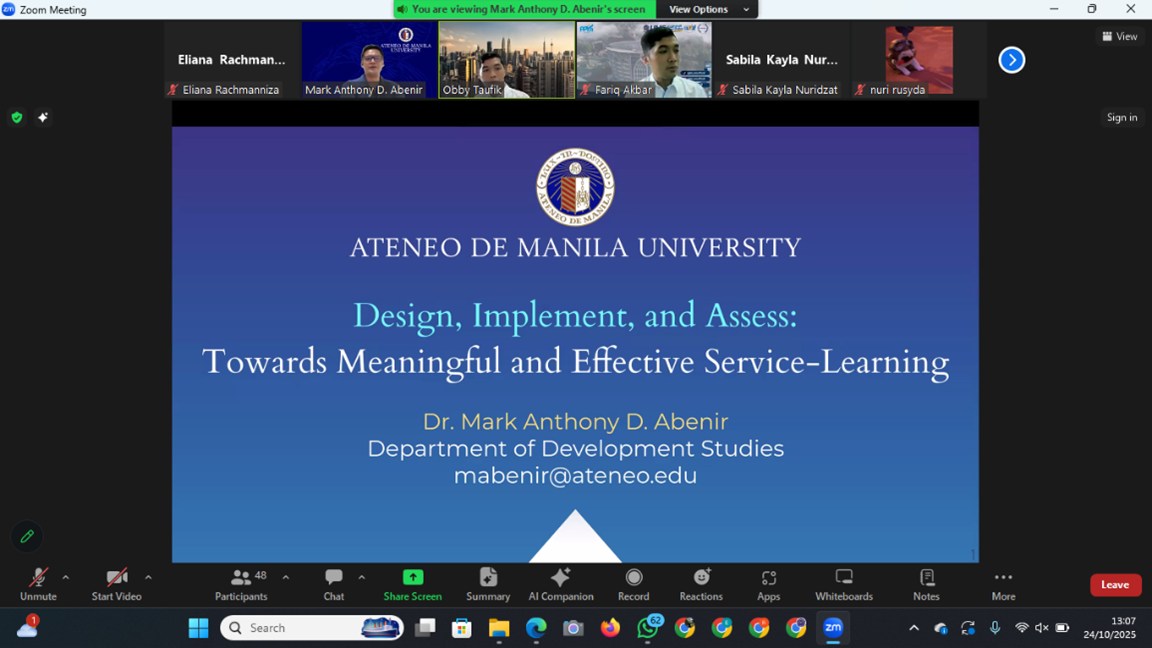Open the Participants panel

pos(241,585)
